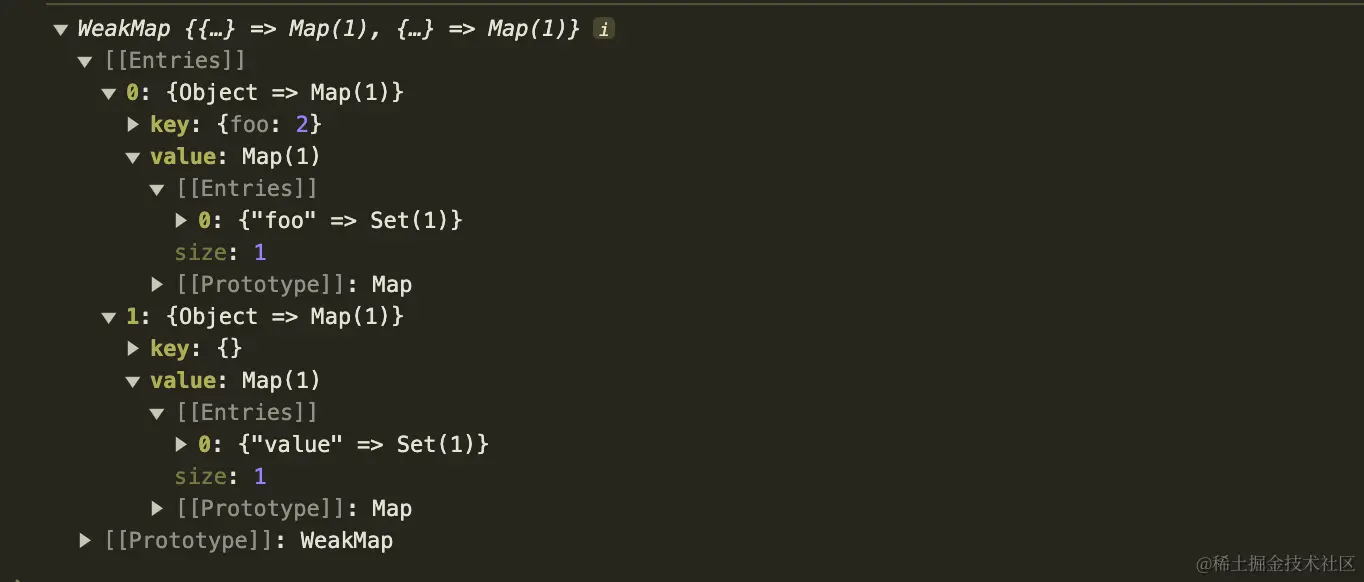The image size is (1364, 582).
Task: Expand key: {foo: 2}
Action: click(x=133, y=125)
